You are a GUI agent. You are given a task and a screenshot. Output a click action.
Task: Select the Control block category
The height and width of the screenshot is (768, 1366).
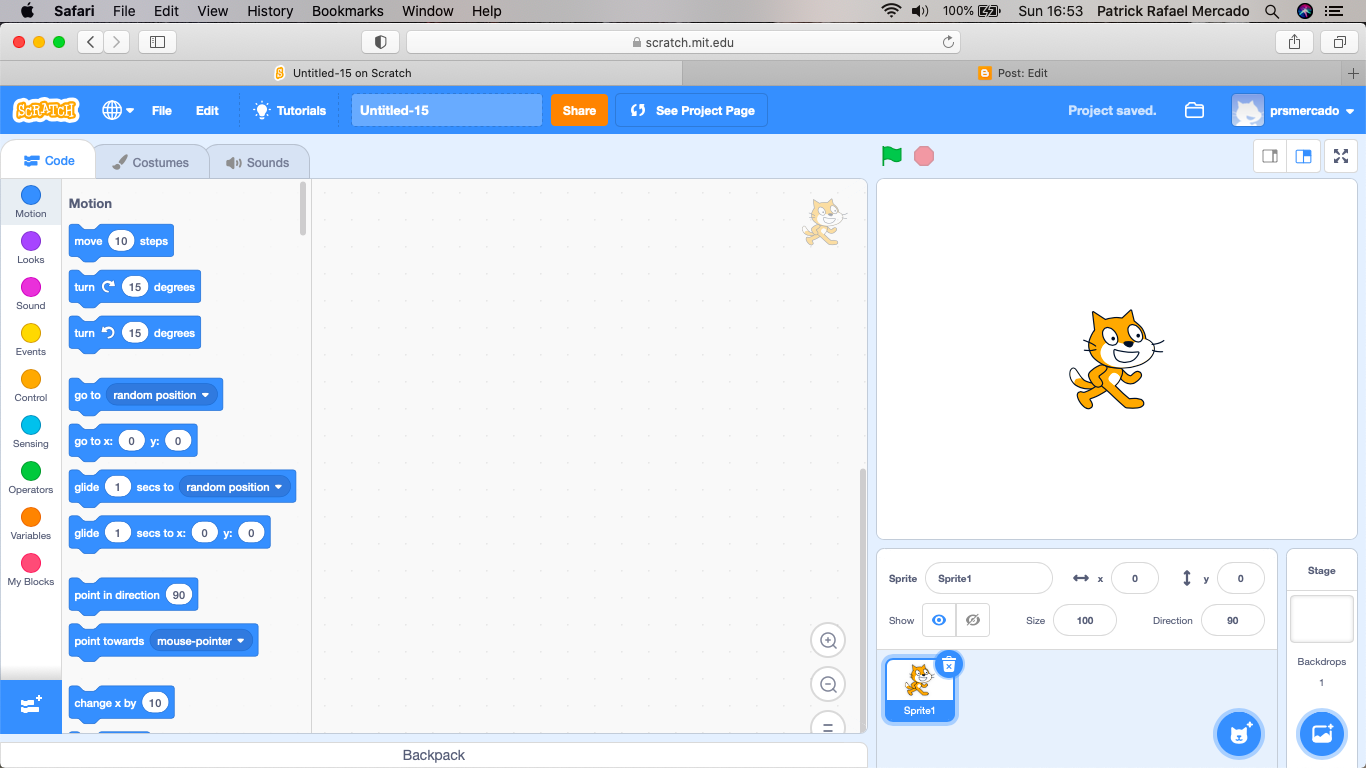pyautogui.click(x=31, y=385)
